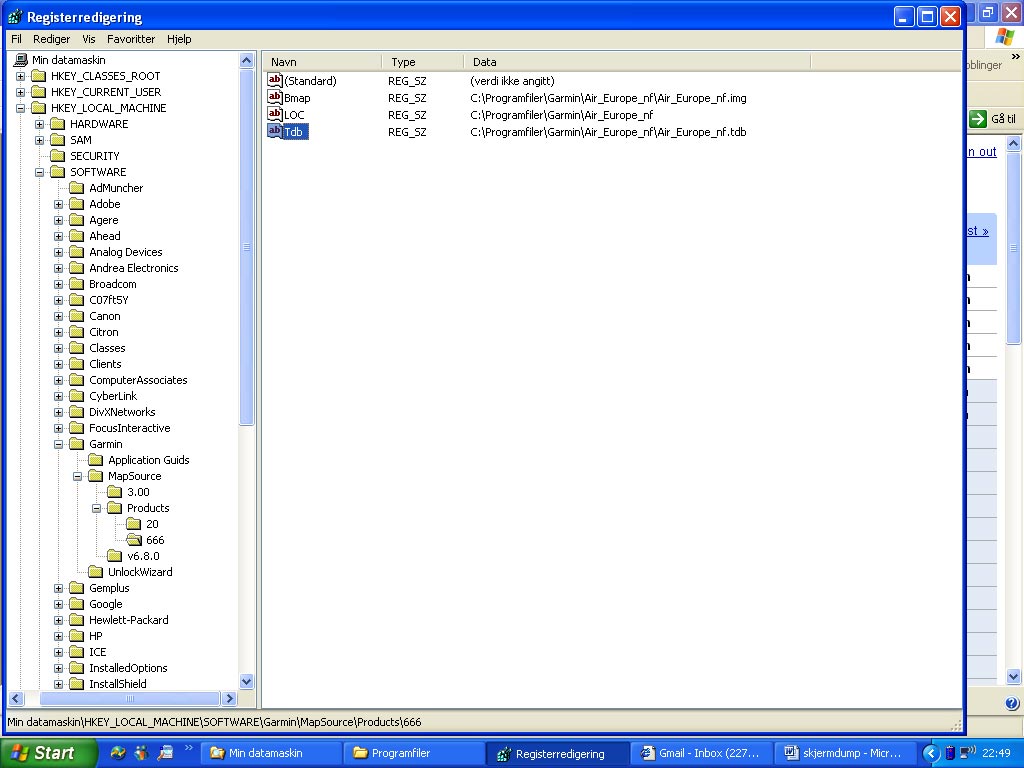Click the volume icon in the system tray
1024x768 pixels.
click(967, 752)
